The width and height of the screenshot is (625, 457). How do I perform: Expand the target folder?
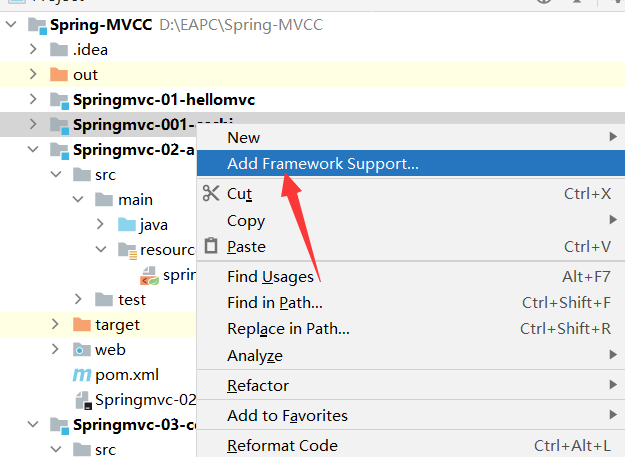click(55, 324)
